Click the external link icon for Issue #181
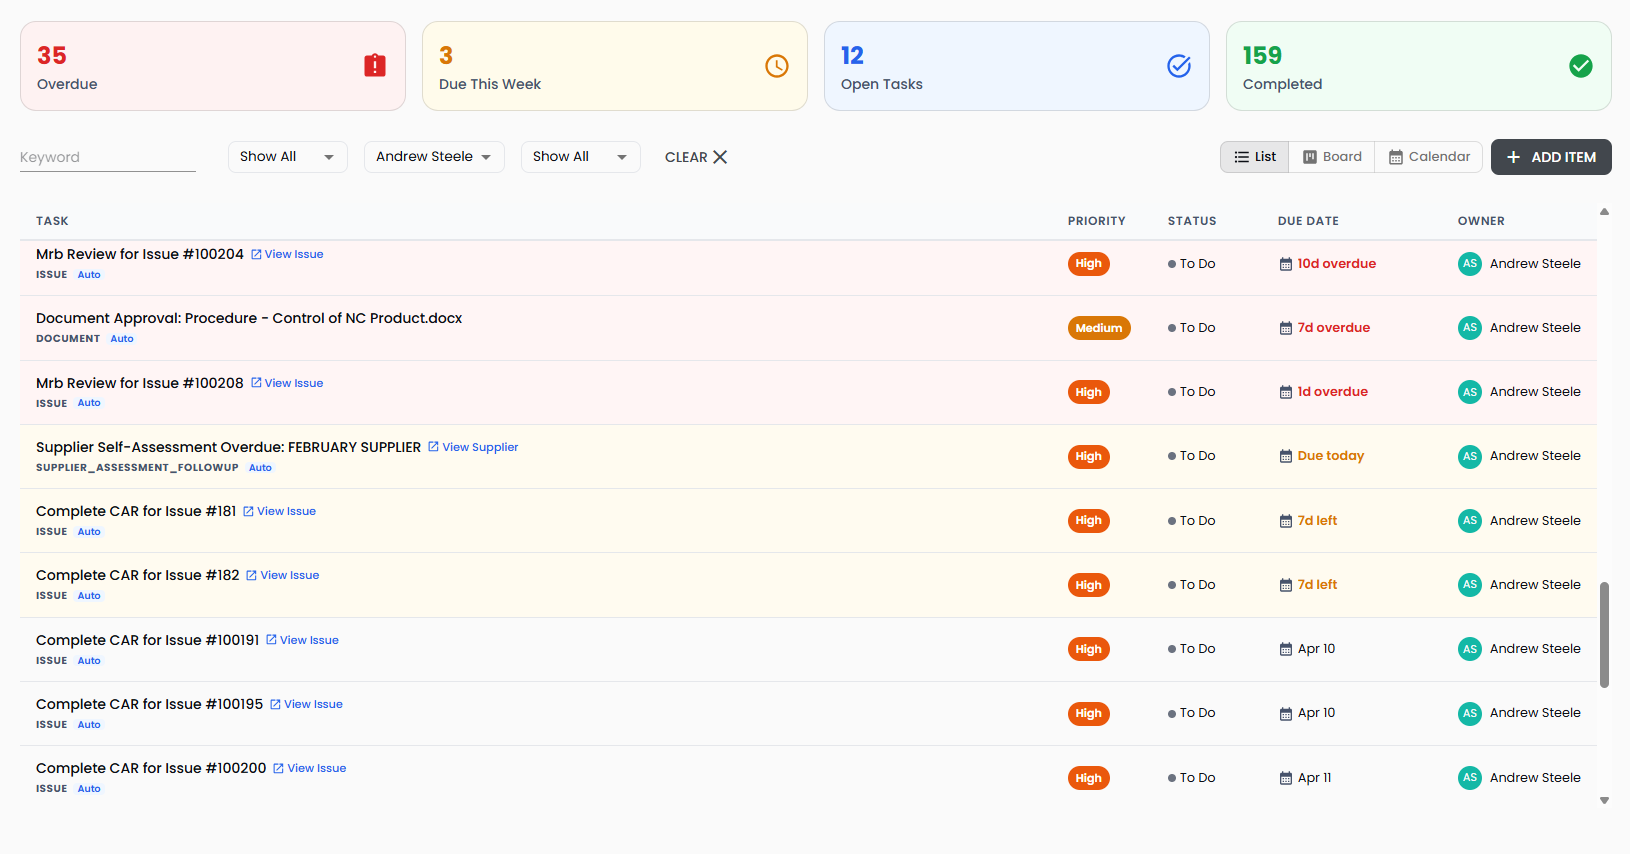The image size is (1630, 854). tap(249, 511)
